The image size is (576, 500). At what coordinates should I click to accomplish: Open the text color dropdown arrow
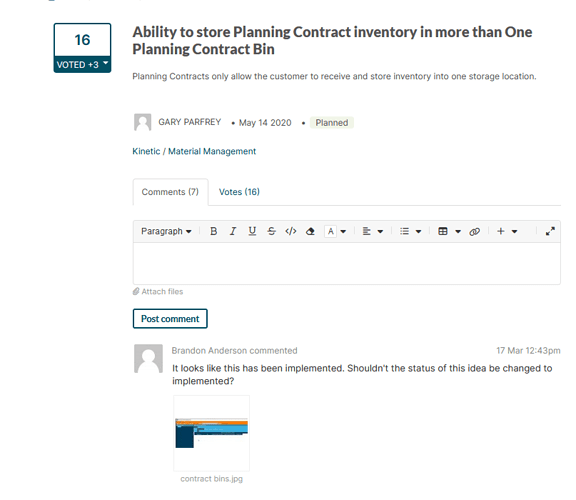(x=343, y=231)
